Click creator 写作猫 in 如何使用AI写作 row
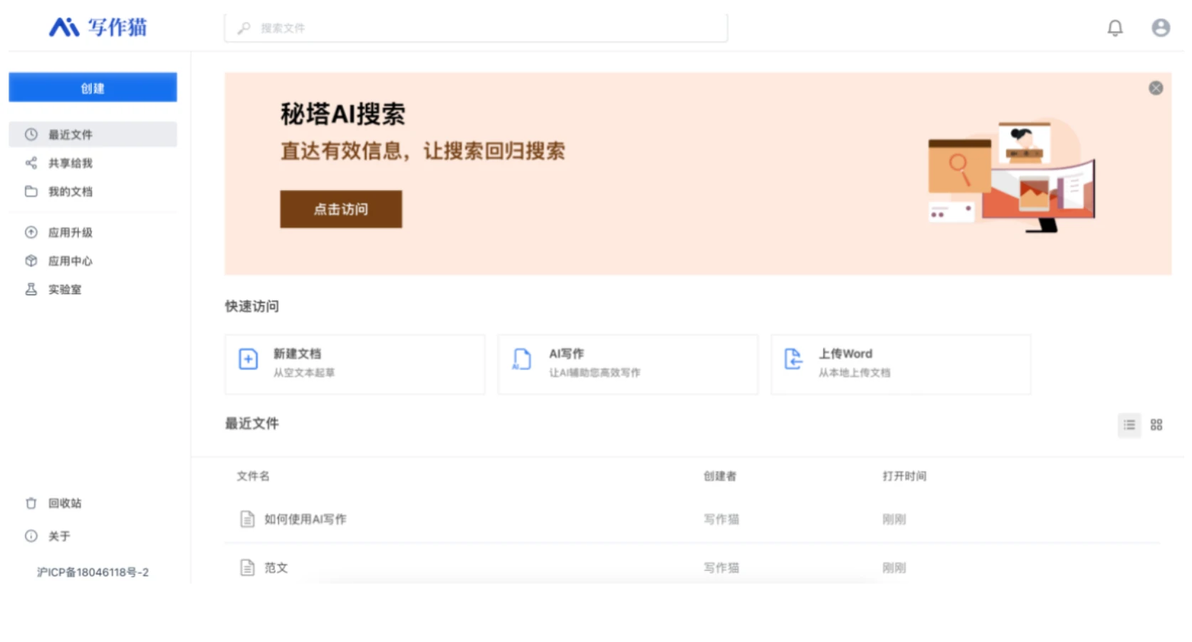1192x642 pixels. pos(721,520)
